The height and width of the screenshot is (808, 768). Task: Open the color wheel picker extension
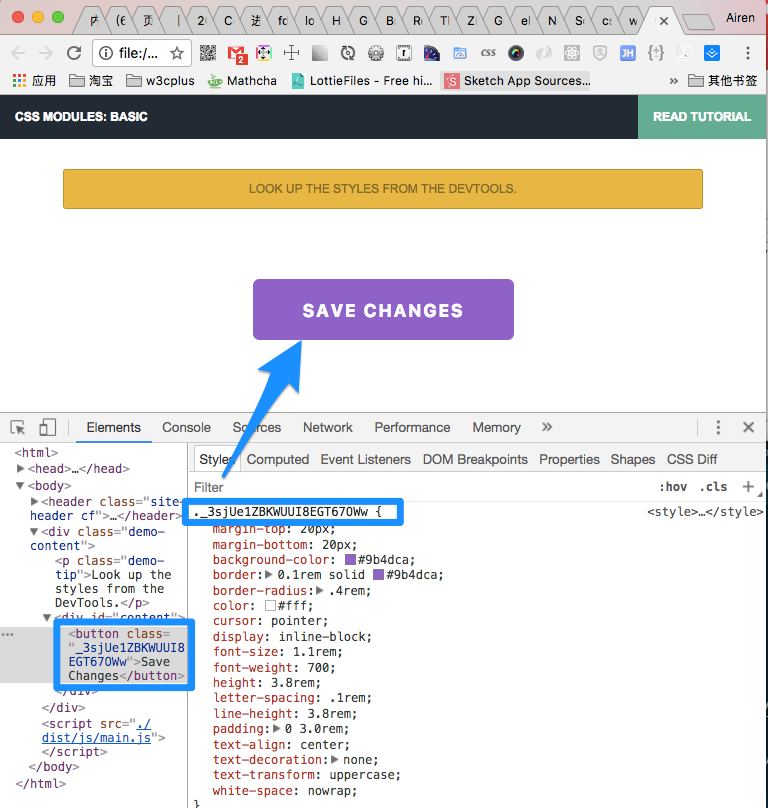click(516, 53)
